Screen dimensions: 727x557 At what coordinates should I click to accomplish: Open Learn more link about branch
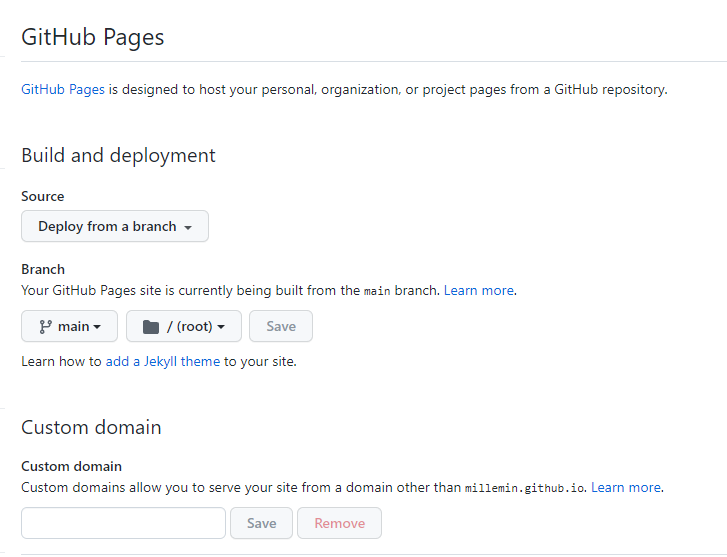pos(479,290)
